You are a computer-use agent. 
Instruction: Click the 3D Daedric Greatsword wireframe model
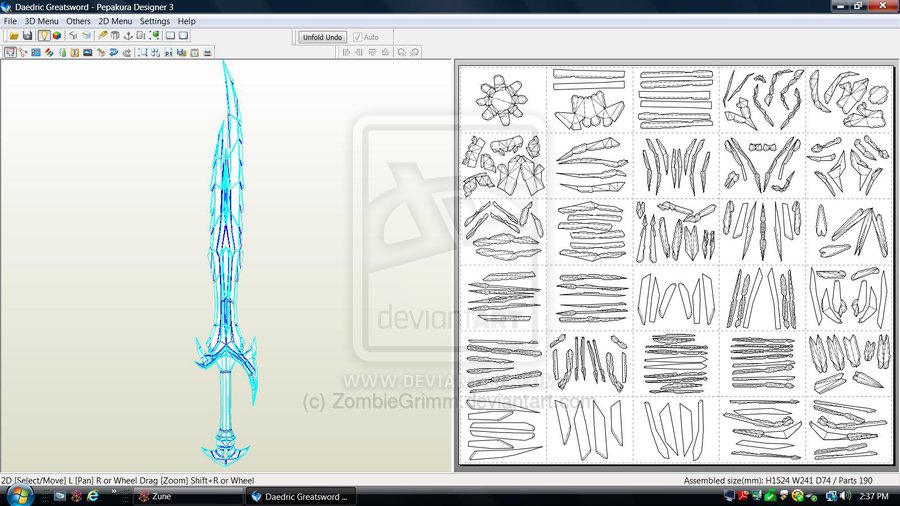coord(227,264)
